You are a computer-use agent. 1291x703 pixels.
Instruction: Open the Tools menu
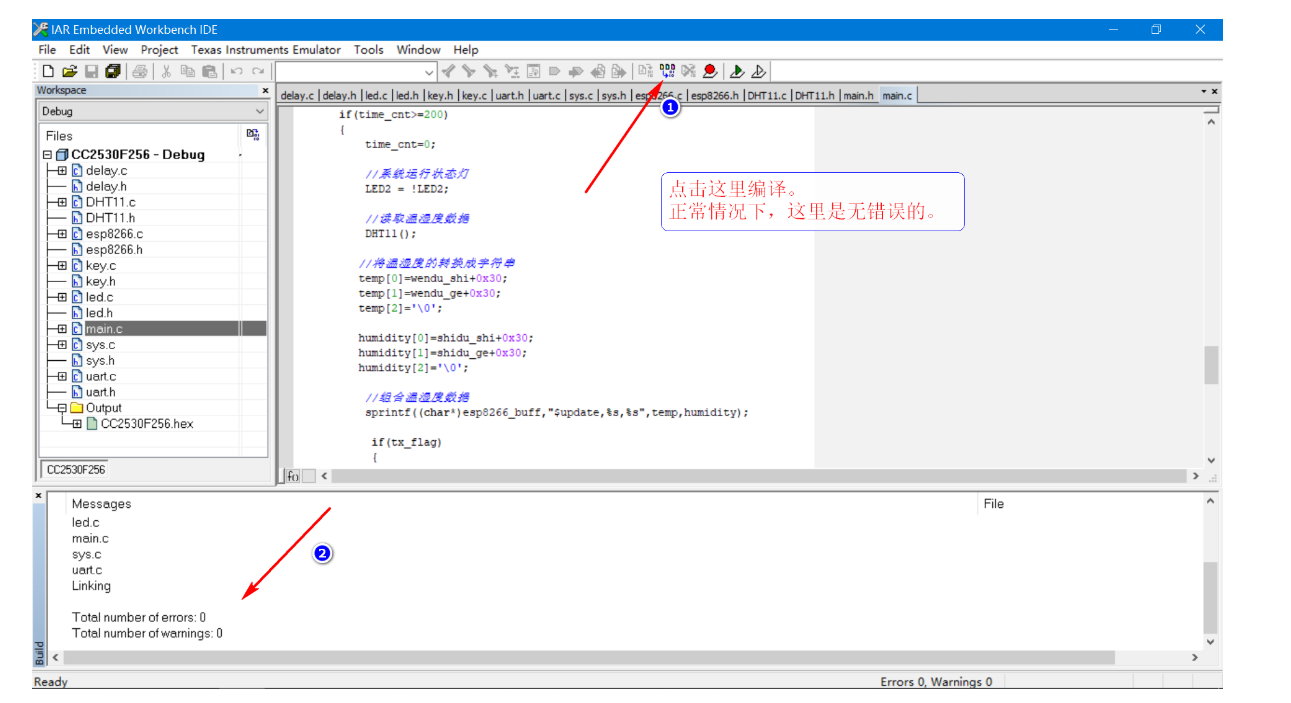click(x=368, y=50)
